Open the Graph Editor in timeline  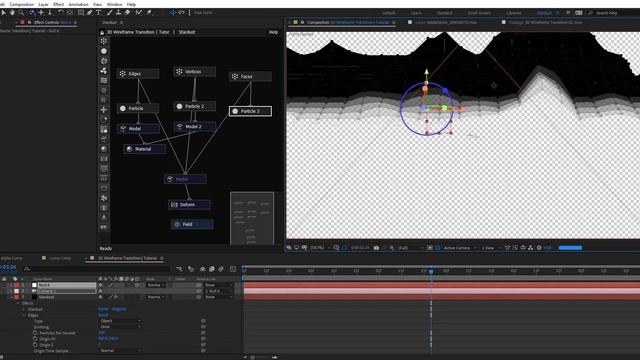pos(233,269)
